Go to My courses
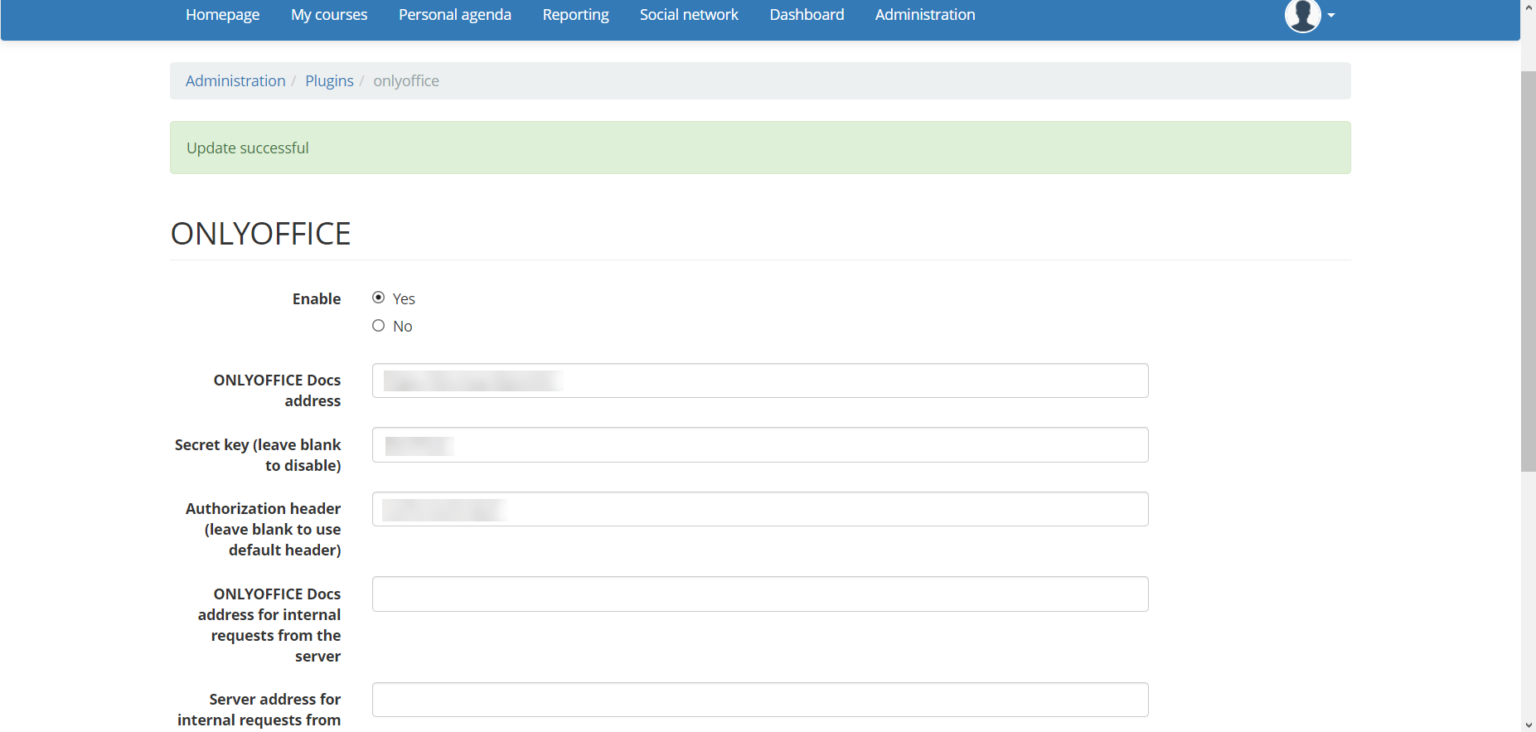 [x=328, y=14]
